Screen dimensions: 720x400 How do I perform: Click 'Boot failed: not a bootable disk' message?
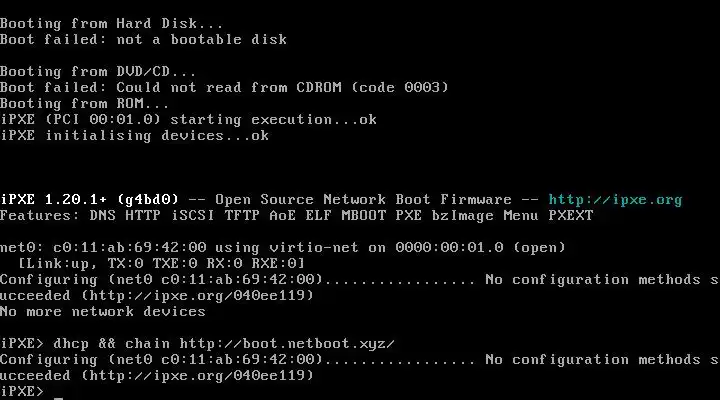(x=143, y=39)
